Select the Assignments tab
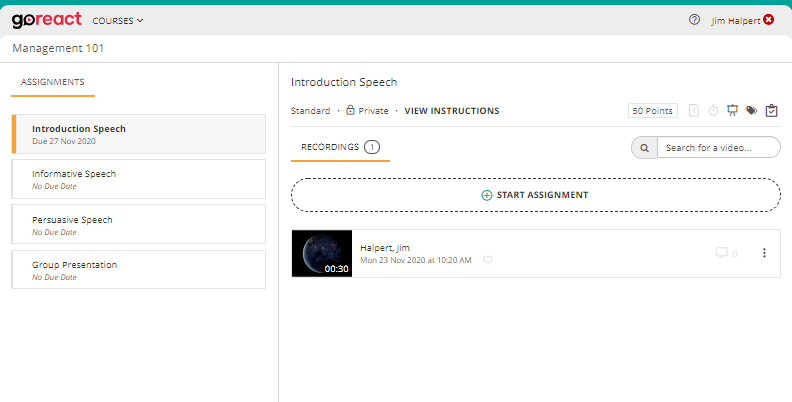792x402 pixels. [x=53, y=82]
